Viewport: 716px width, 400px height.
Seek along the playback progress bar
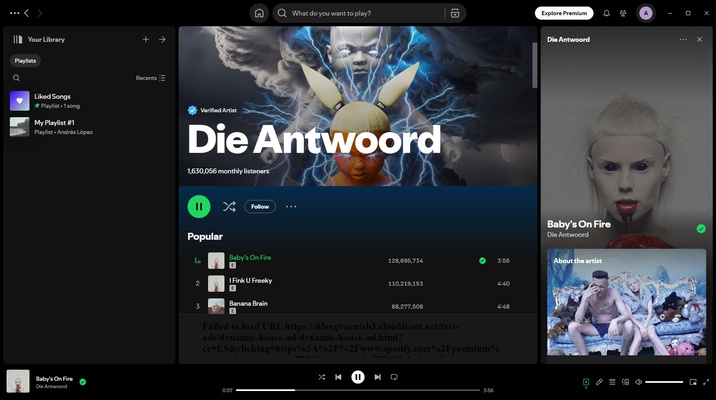tap(358, 390)
